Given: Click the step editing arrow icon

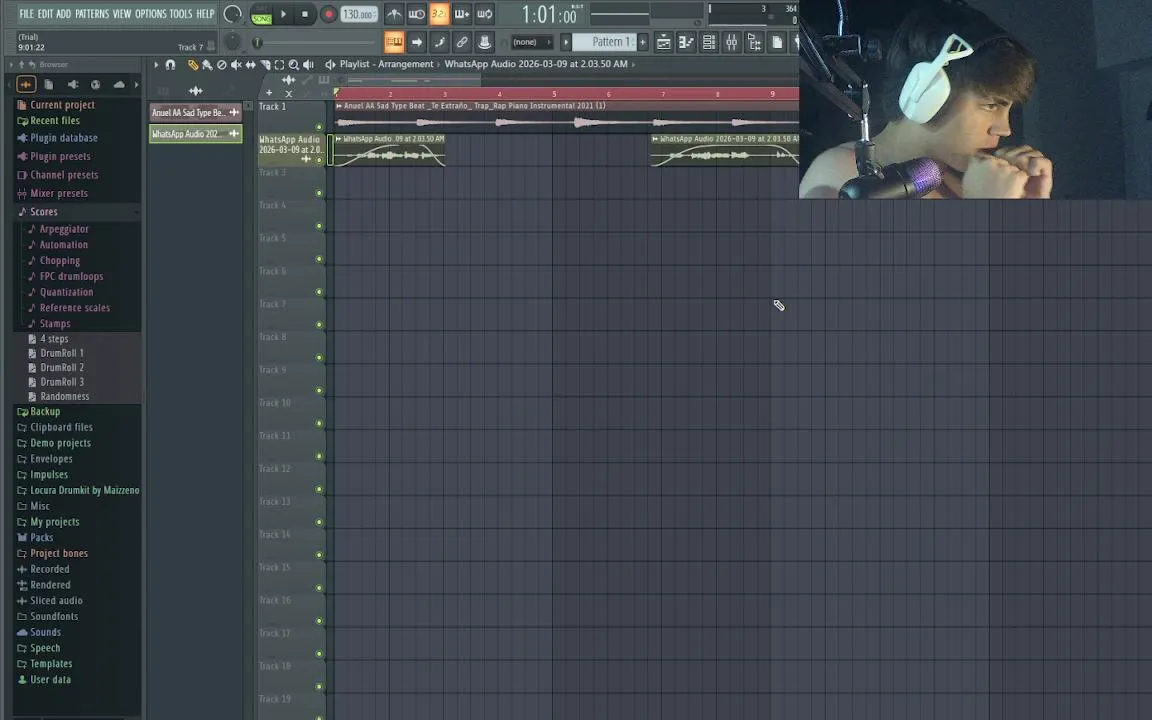Looking at the screenshot, I should click(x=417, y=43).
